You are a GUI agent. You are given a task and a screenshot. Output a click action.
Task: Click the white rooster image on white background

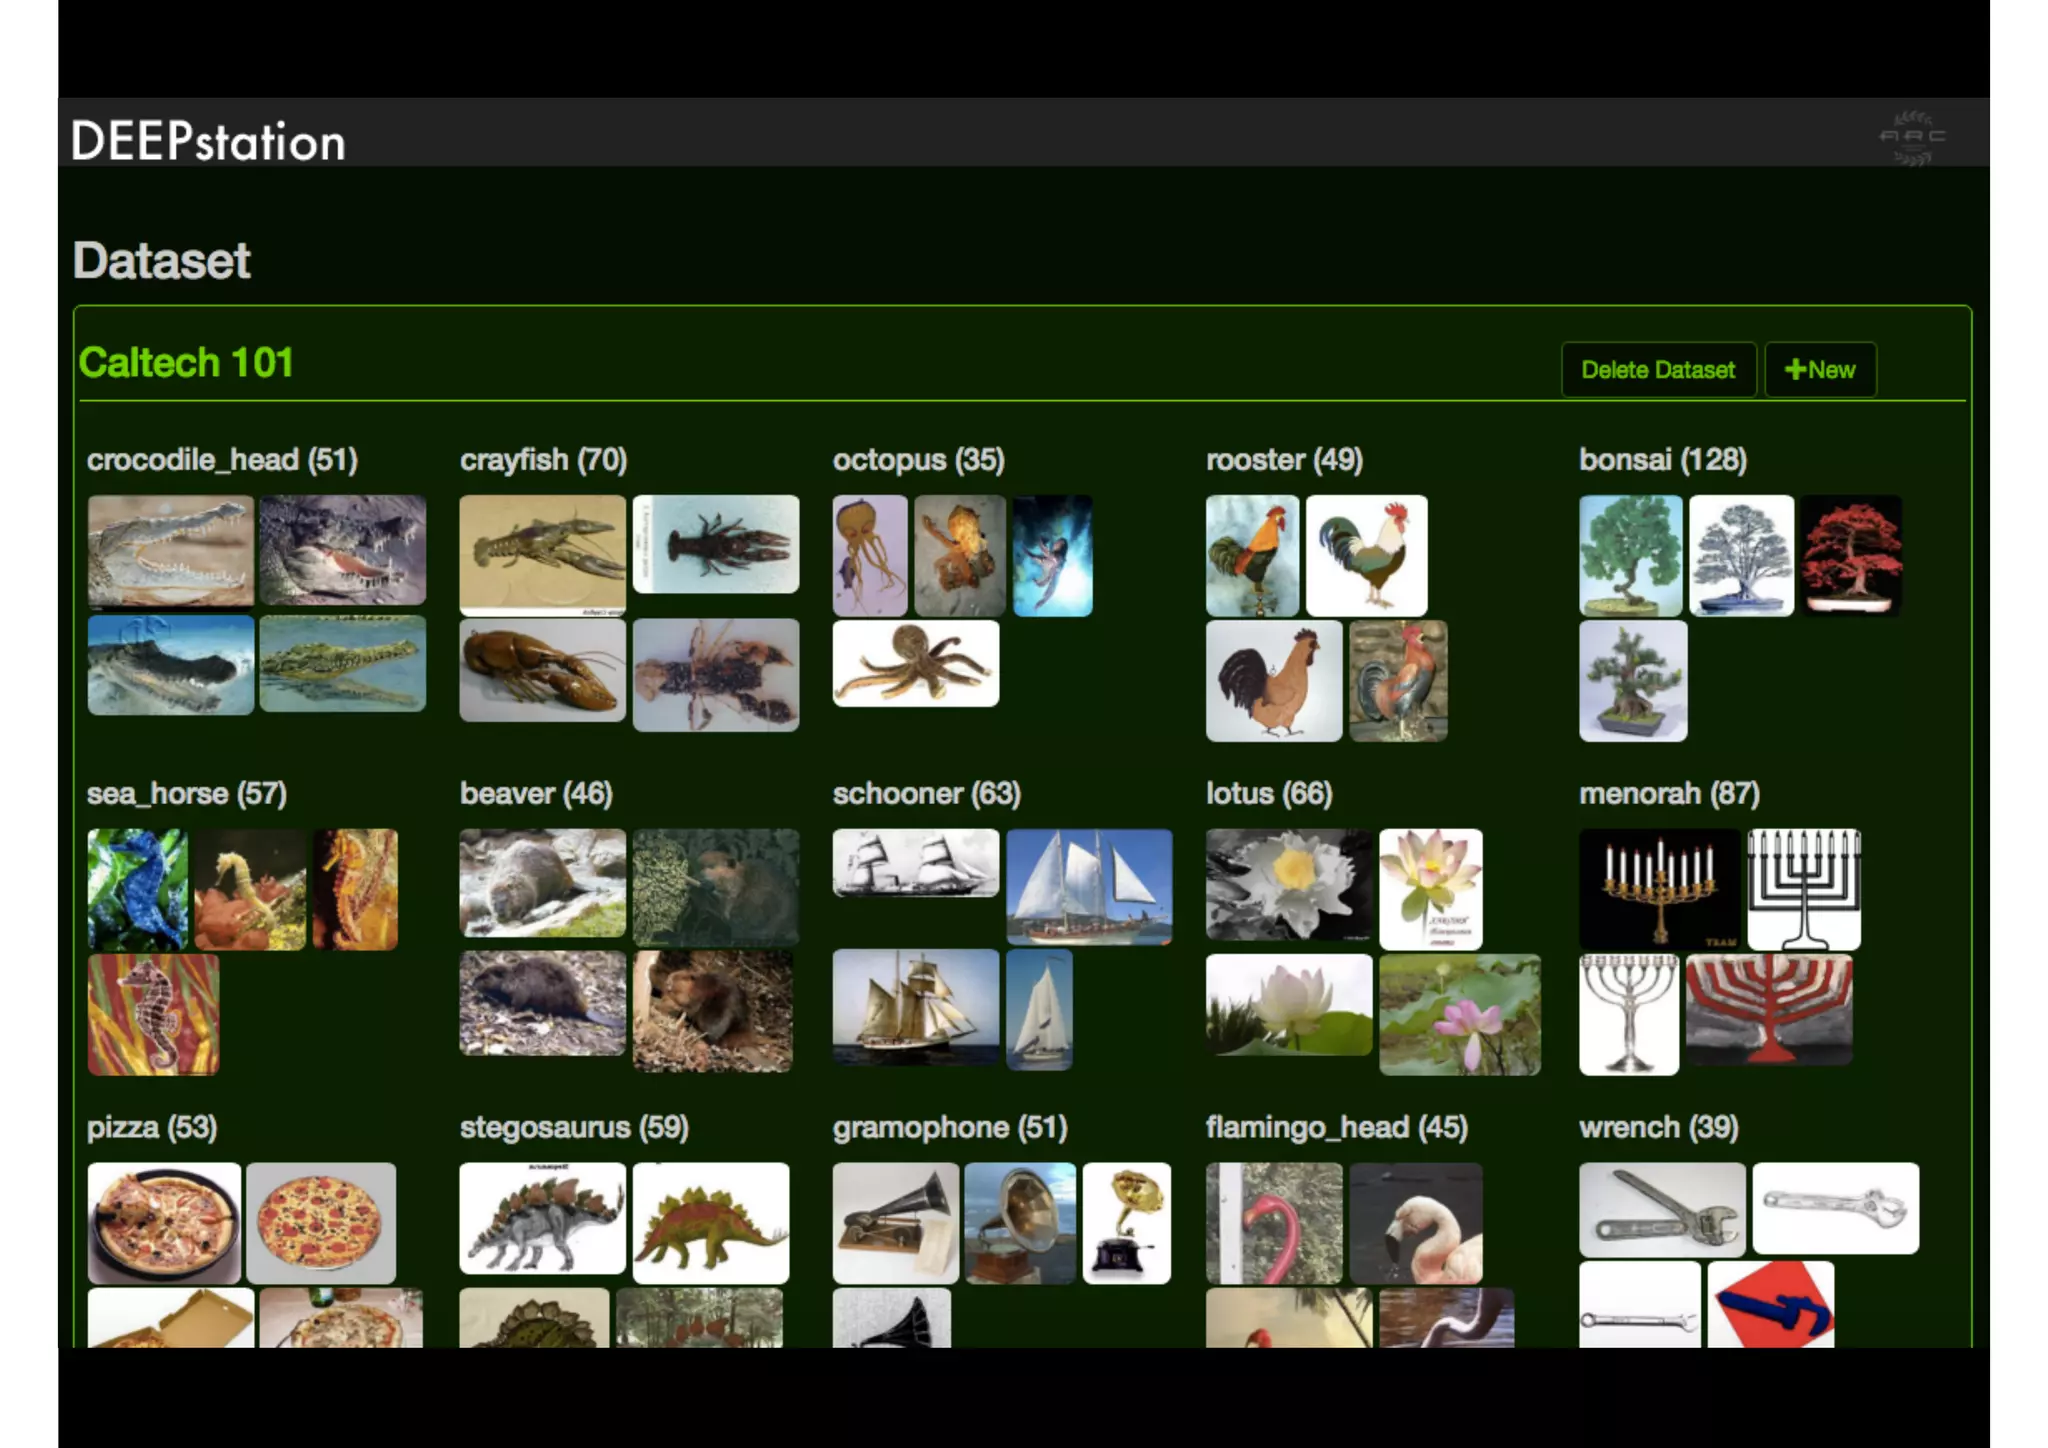[x=1366, y=555]
